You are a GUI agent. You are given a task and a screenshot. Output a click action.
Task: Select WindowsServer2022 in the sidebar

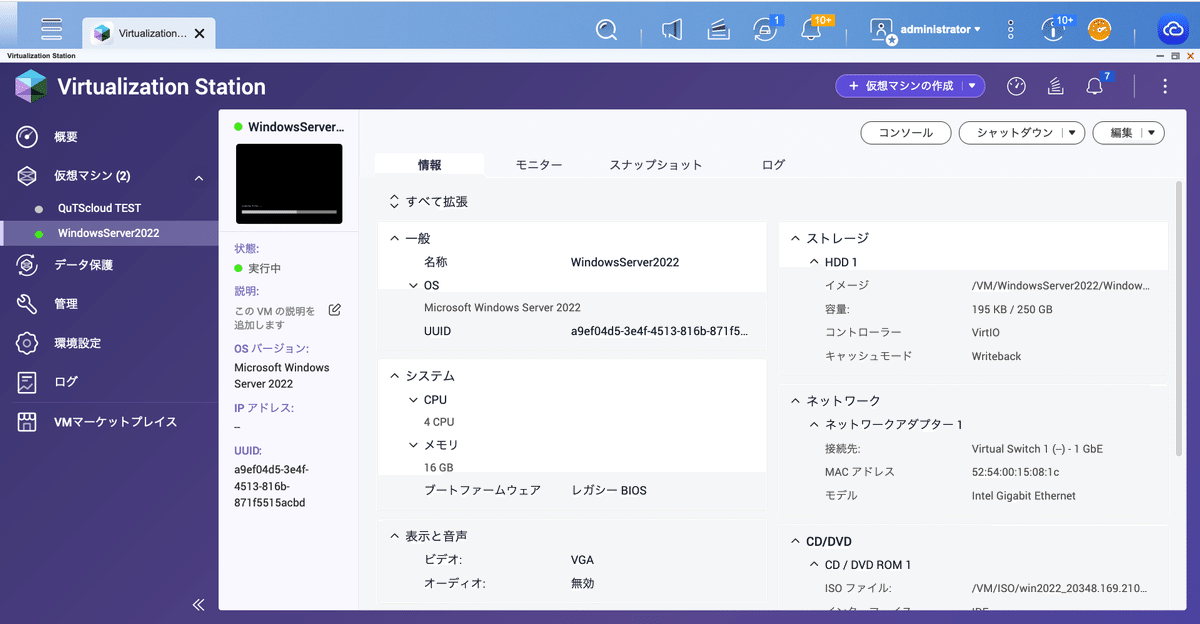109,233
